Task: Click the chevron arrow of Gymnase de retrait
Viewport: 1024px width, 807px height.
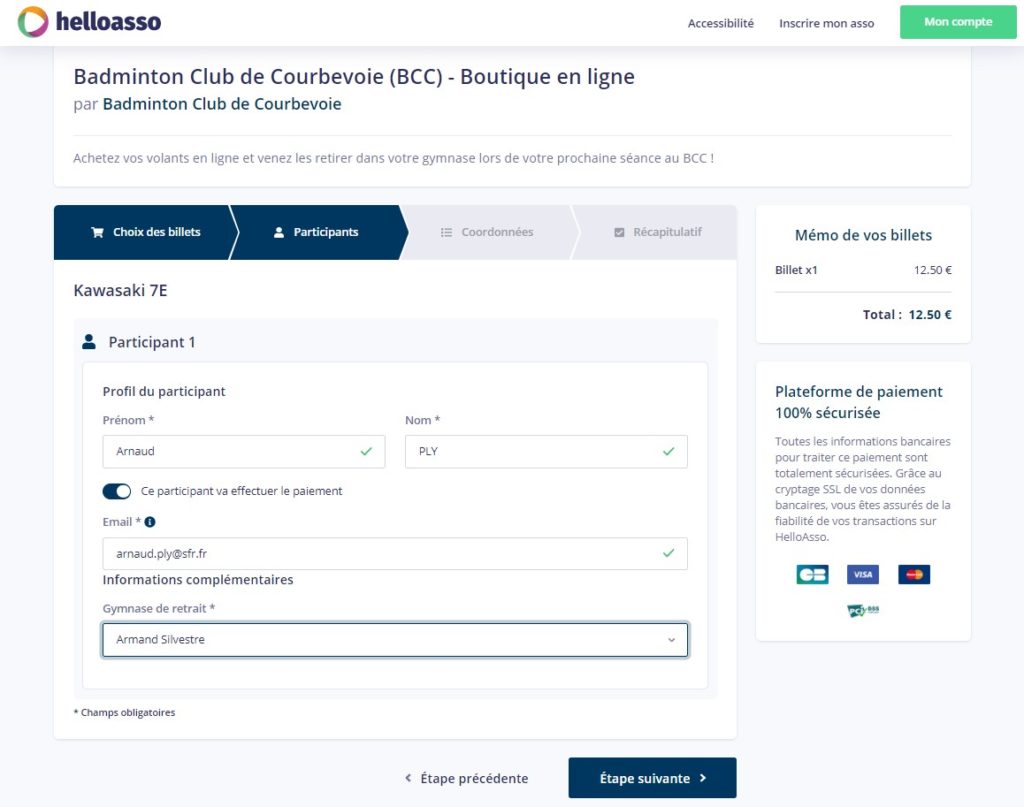Action: pyautogui.click(x=671, y=640)
